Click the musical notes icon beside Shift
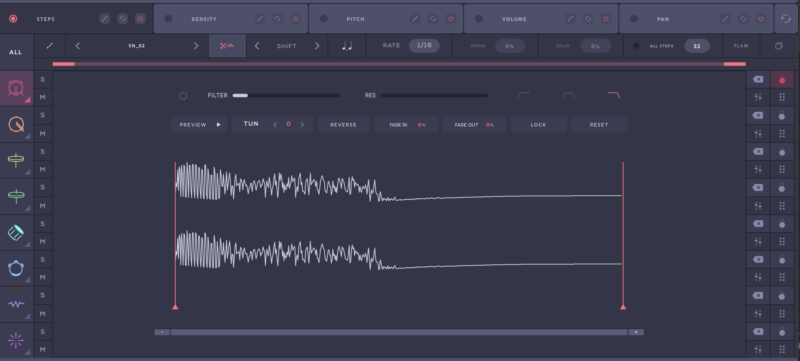Screen dimensions: 800x361 (347, 46)
